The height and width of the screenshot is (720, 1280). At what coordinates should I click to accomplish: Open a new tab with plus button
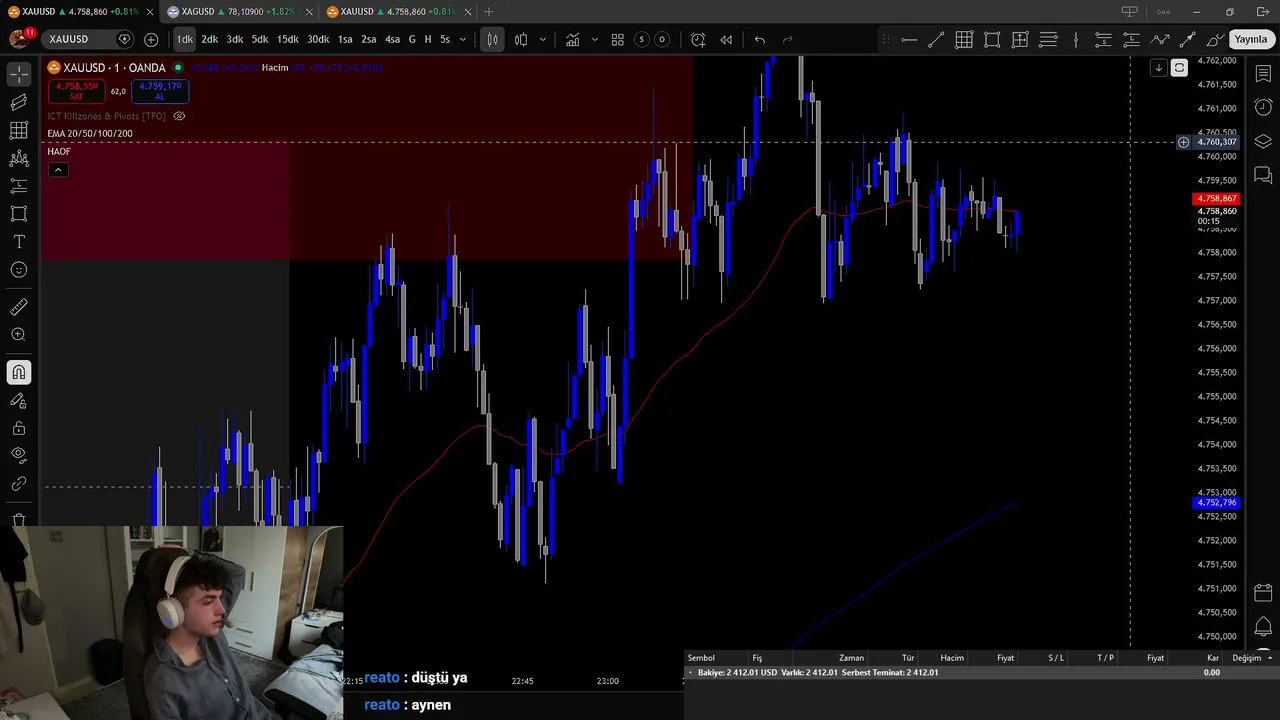[489, 12]
